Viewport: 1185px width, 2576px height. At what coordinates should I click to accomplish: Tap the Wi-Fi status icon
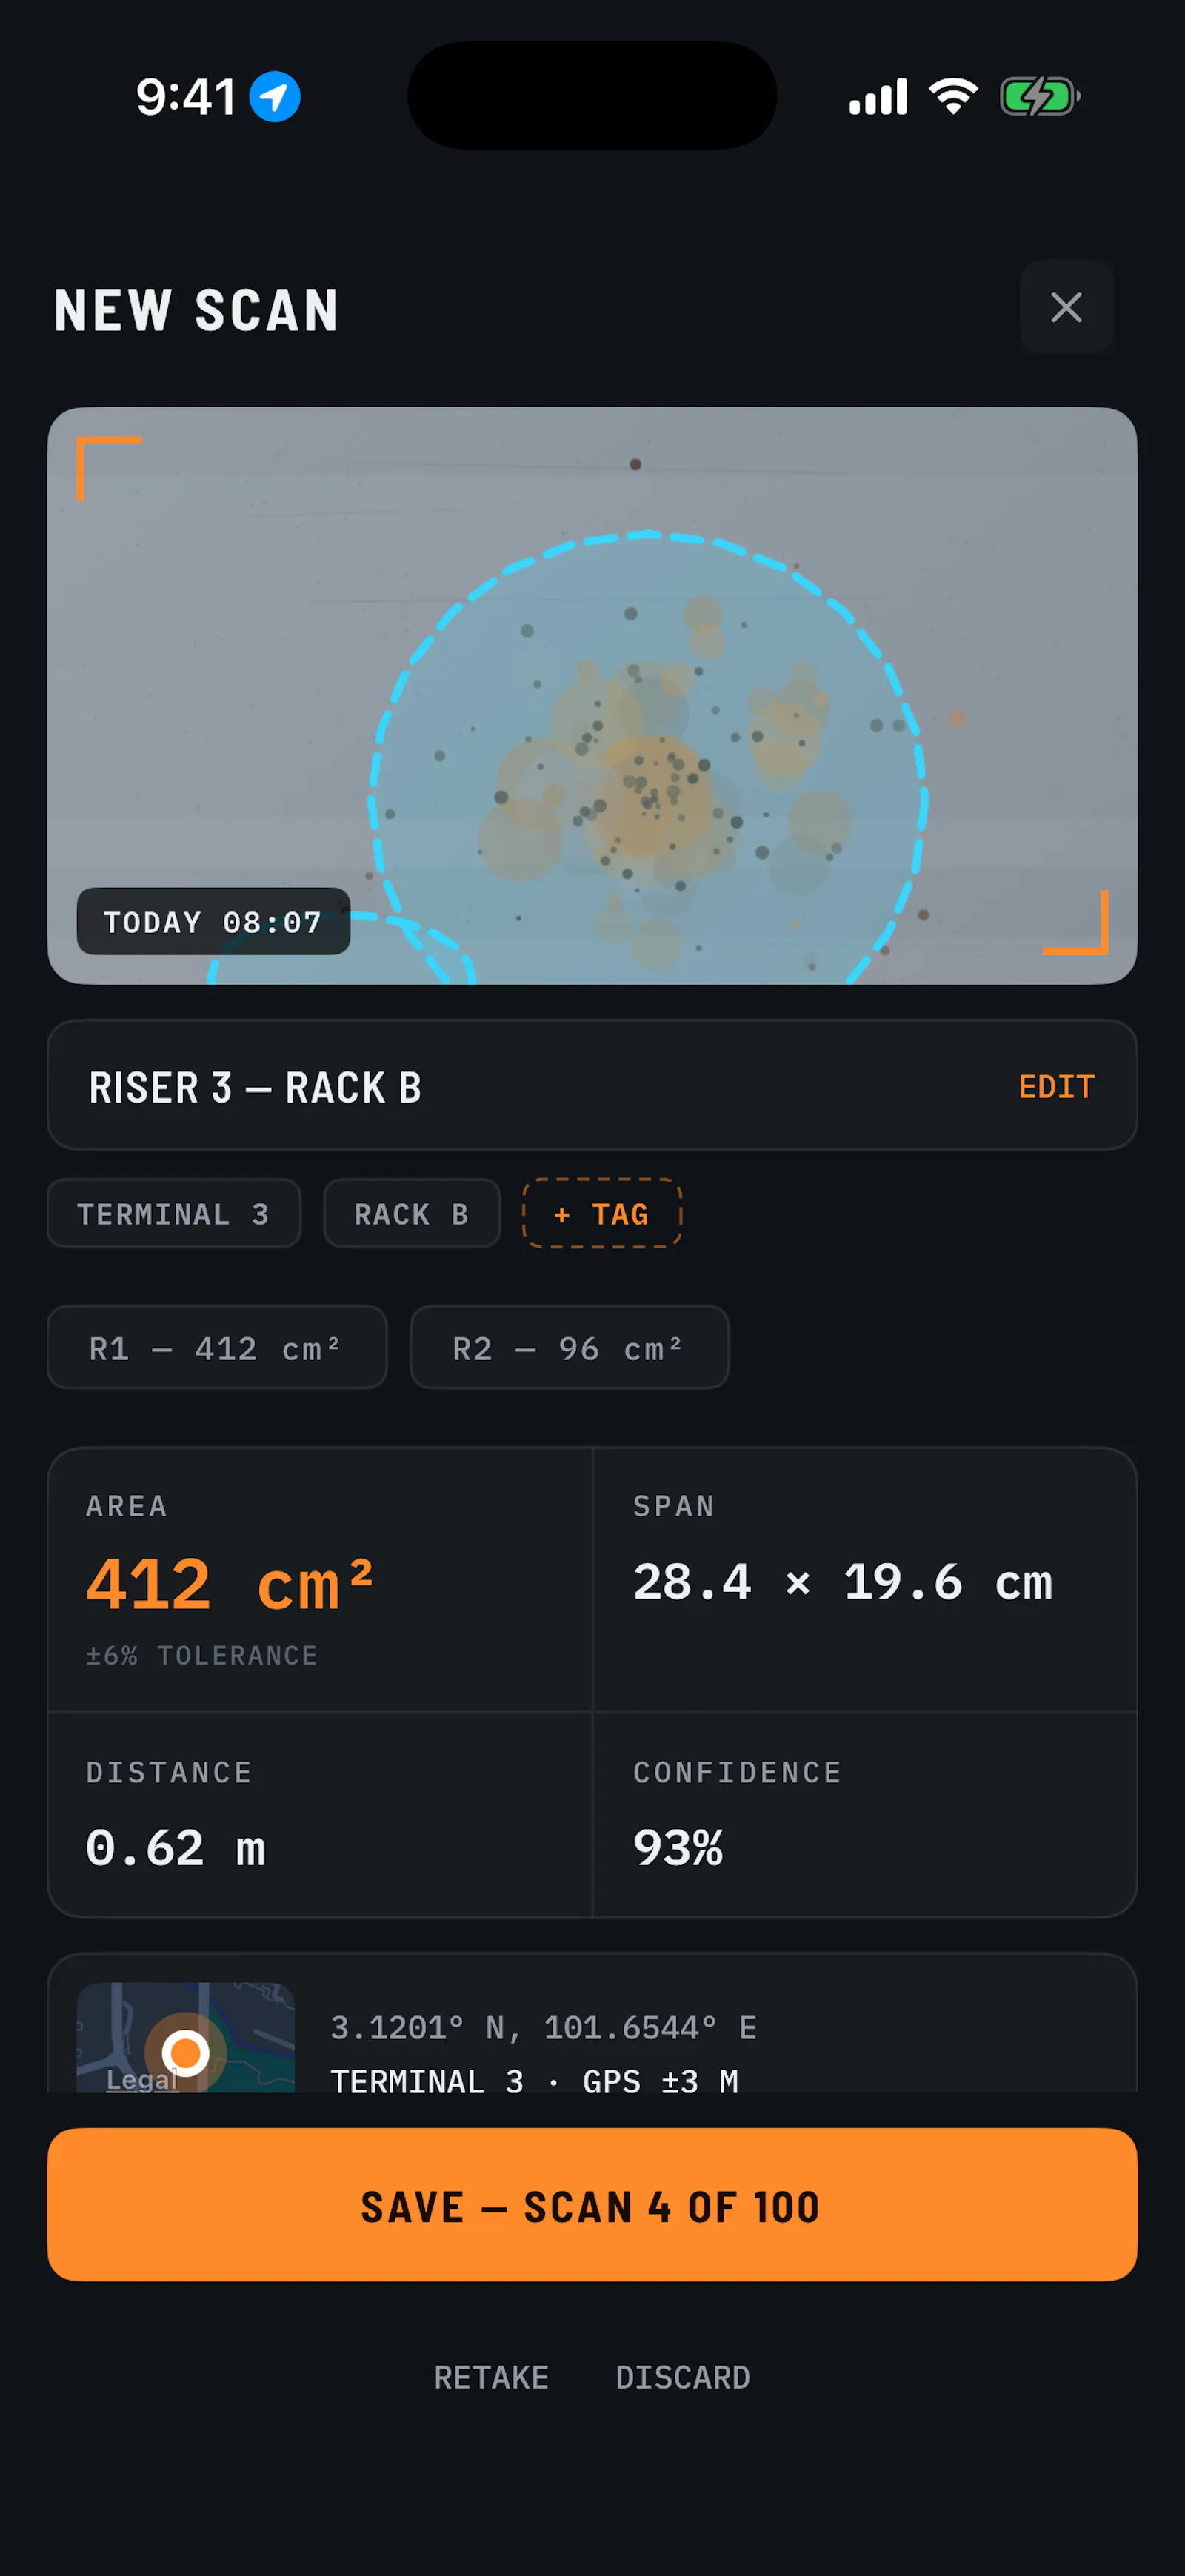(953, 96)
